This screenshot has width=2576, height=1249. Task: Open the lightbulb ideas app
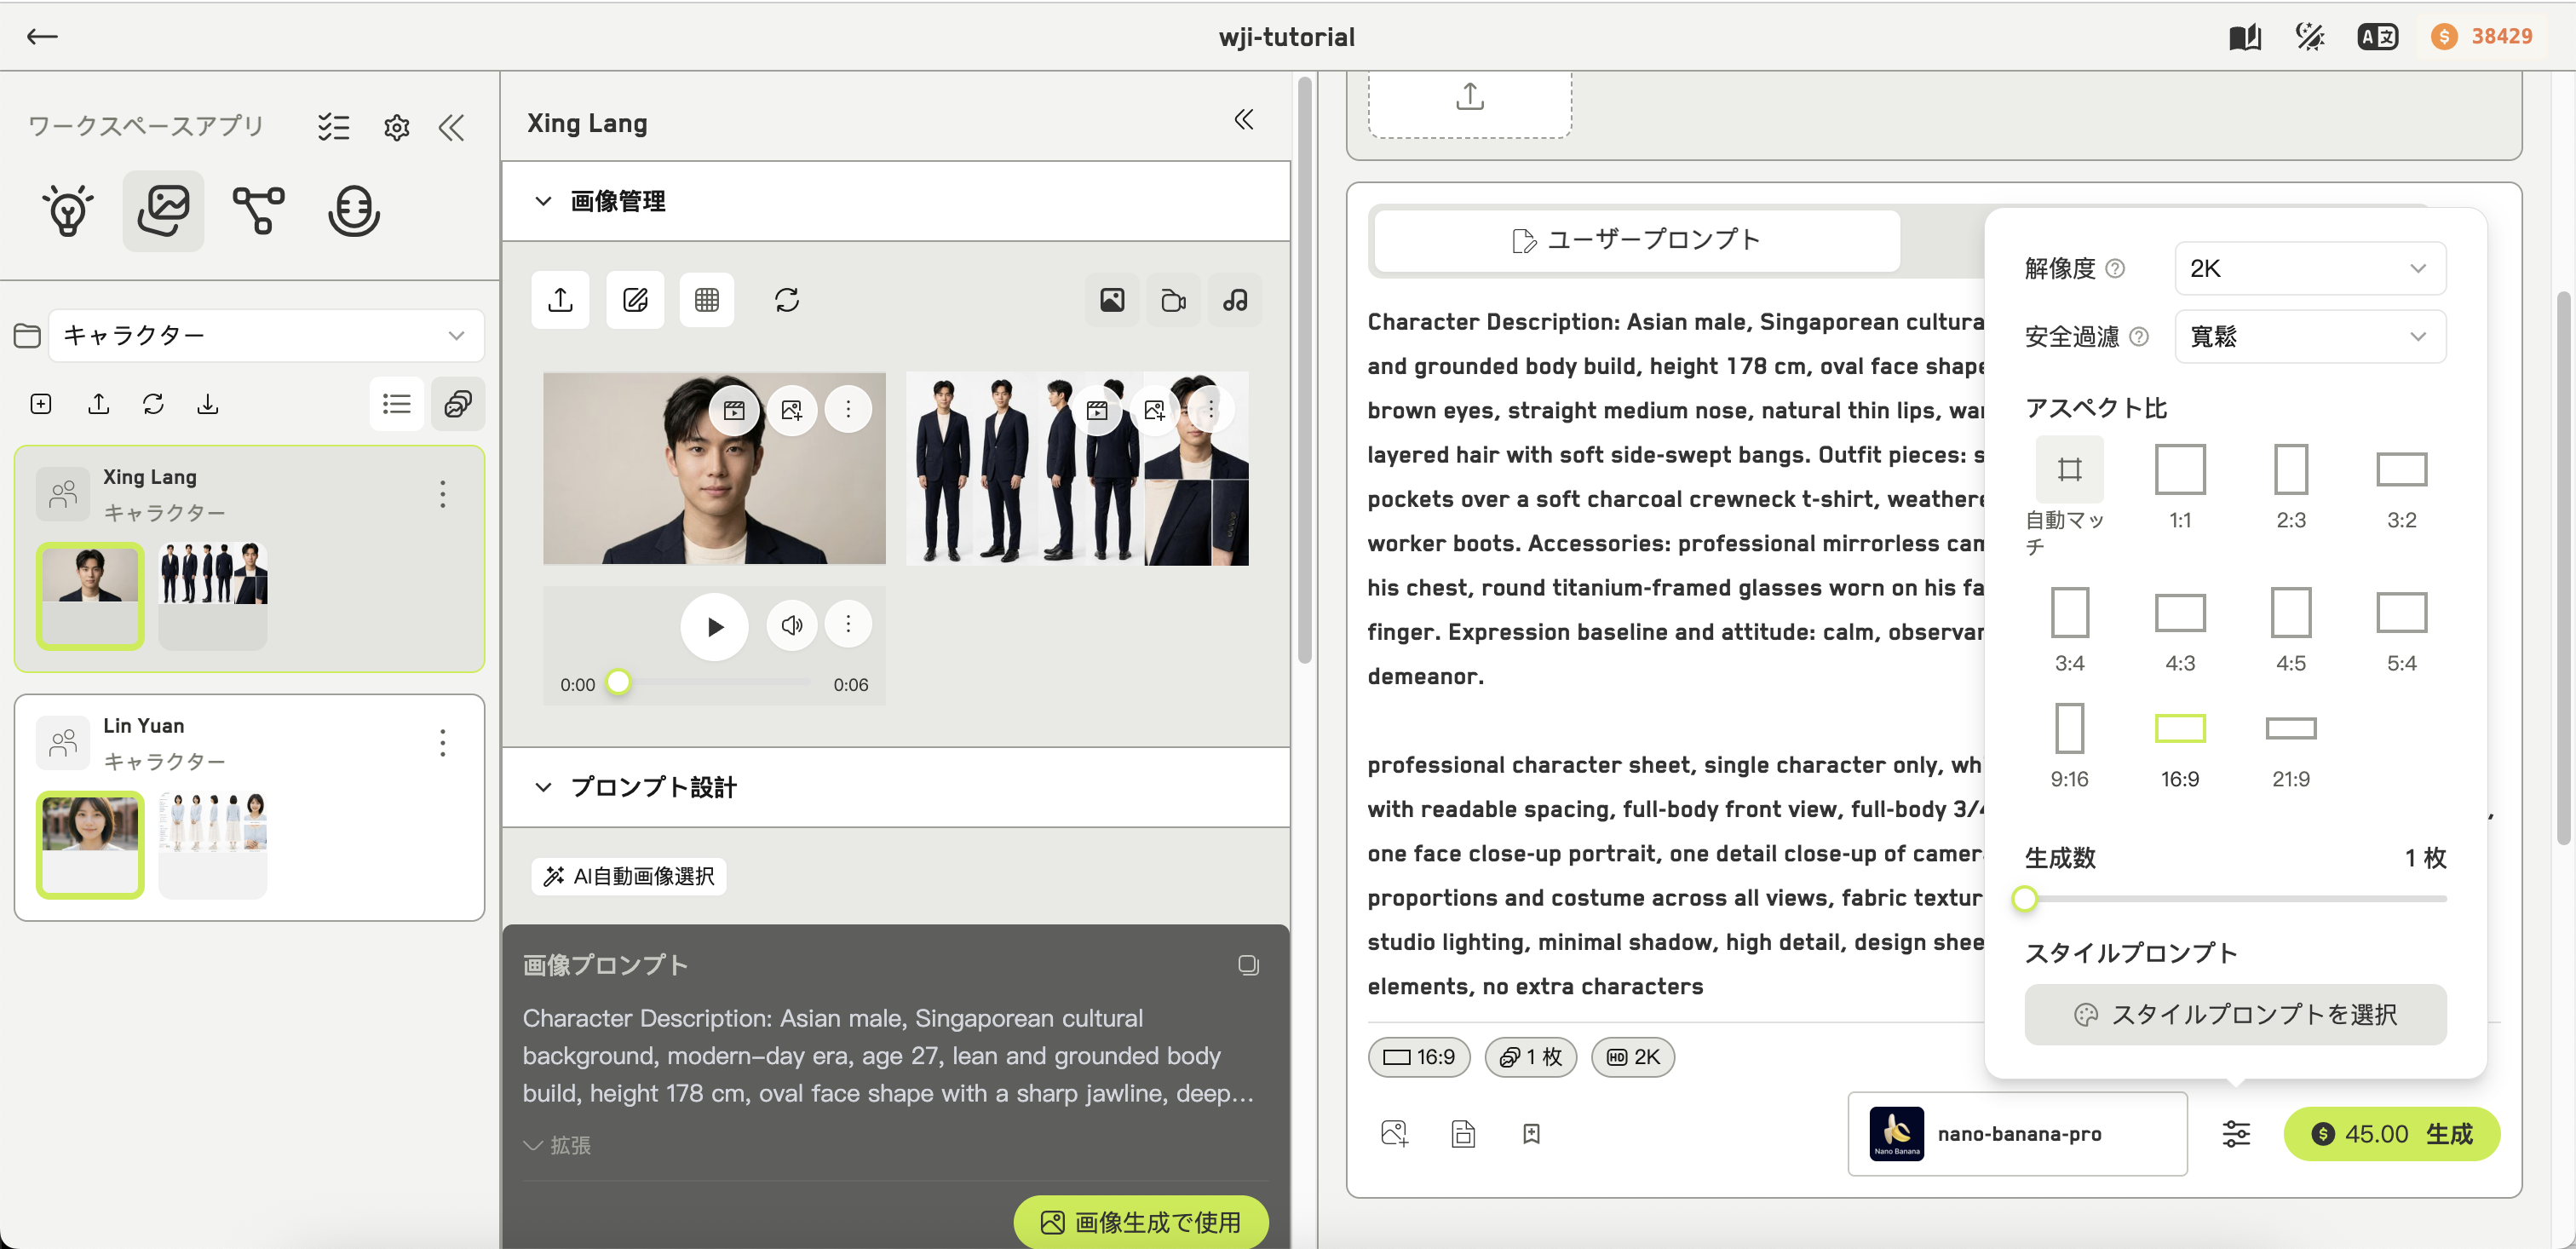pos(68,211)
